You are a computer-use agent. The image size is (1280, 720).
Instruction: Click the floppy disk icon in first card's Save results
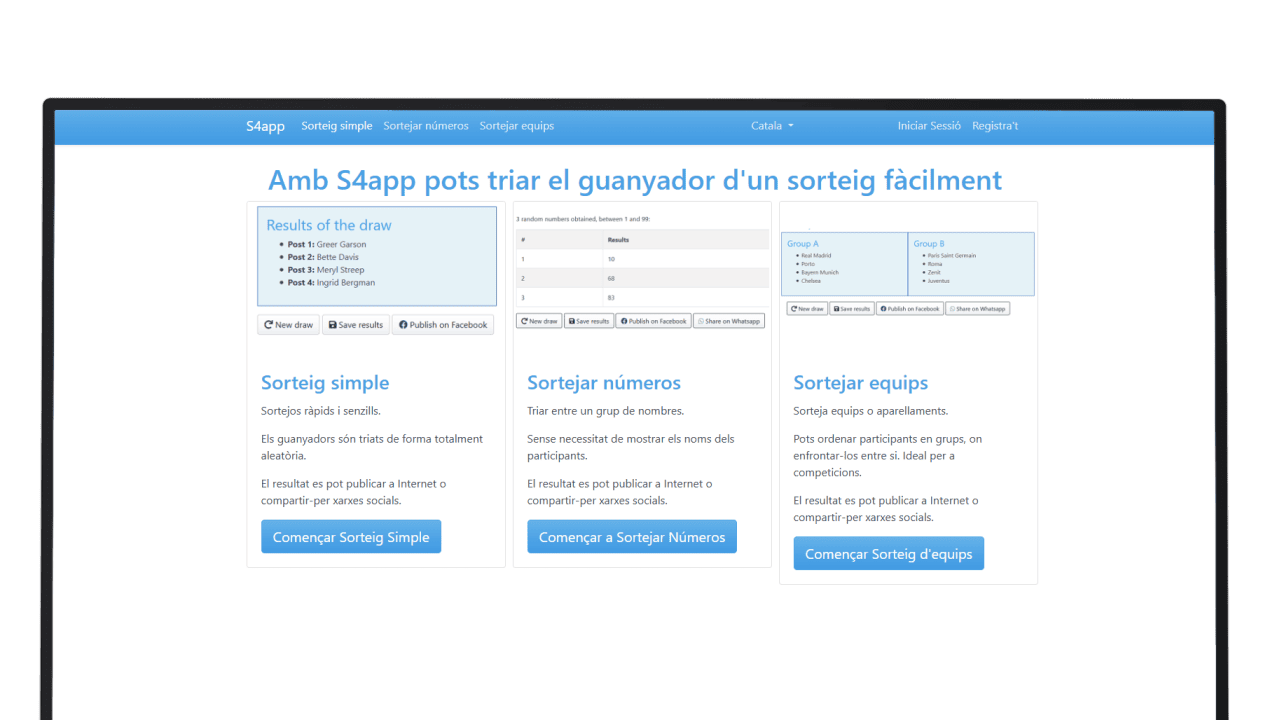pyautogui.click(x=332, y=325)
